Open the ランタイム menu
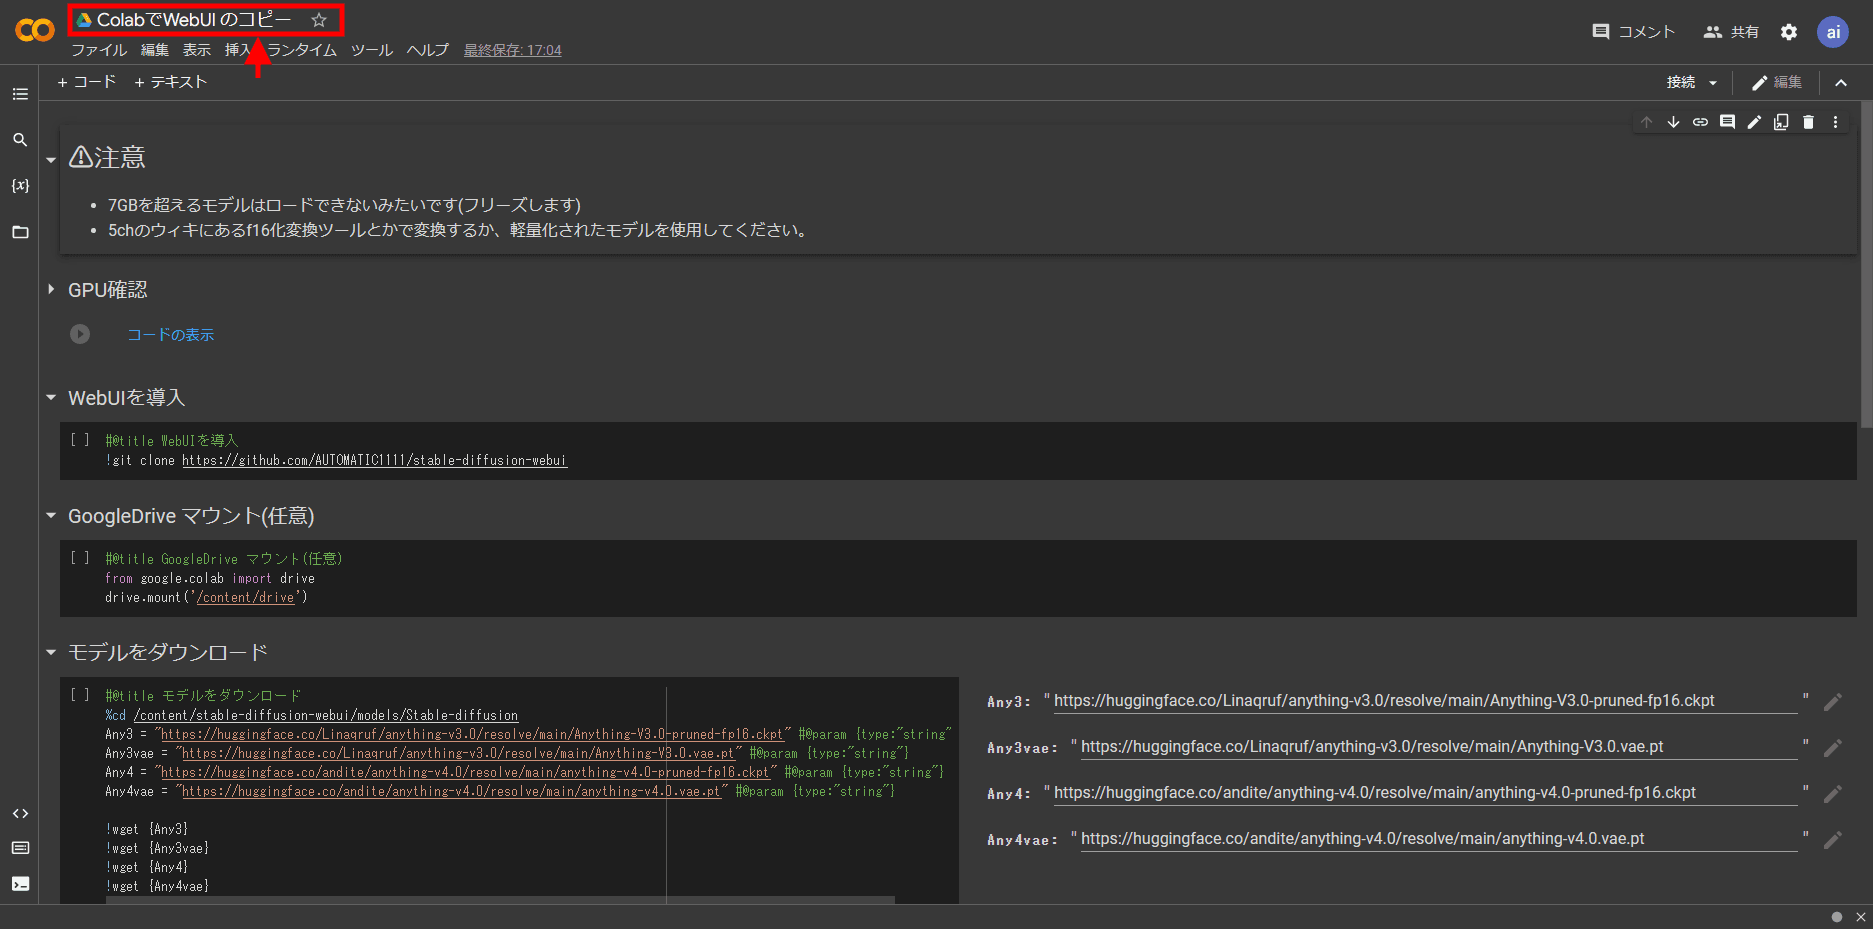Screen dimensions: 1873x929 point(303,50)
